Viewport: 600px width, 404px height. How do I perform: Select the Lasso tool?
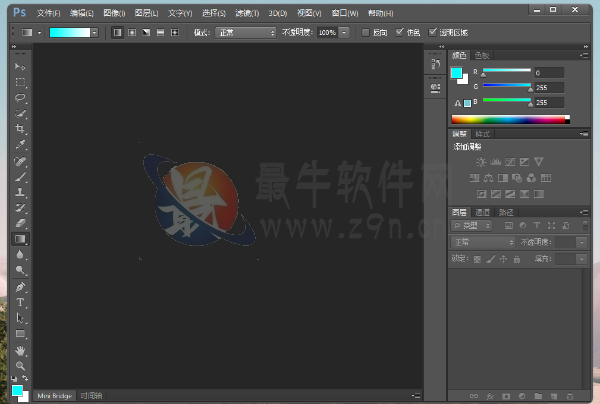pos(20,98)
